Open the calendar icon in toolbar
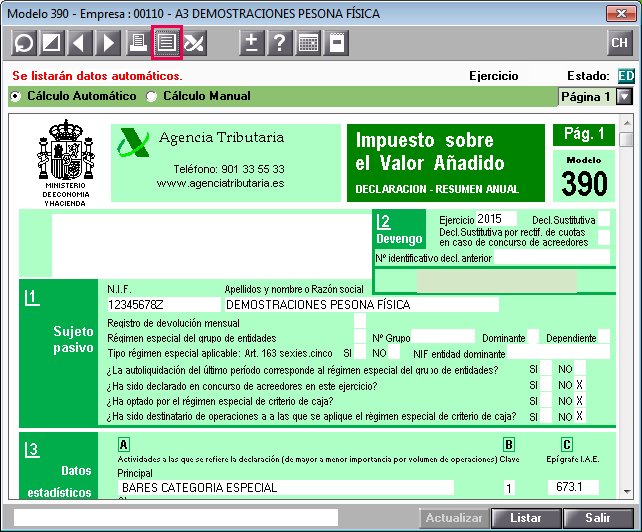The width and height of the screenshot is (642, 532). (x=308, y=43)
